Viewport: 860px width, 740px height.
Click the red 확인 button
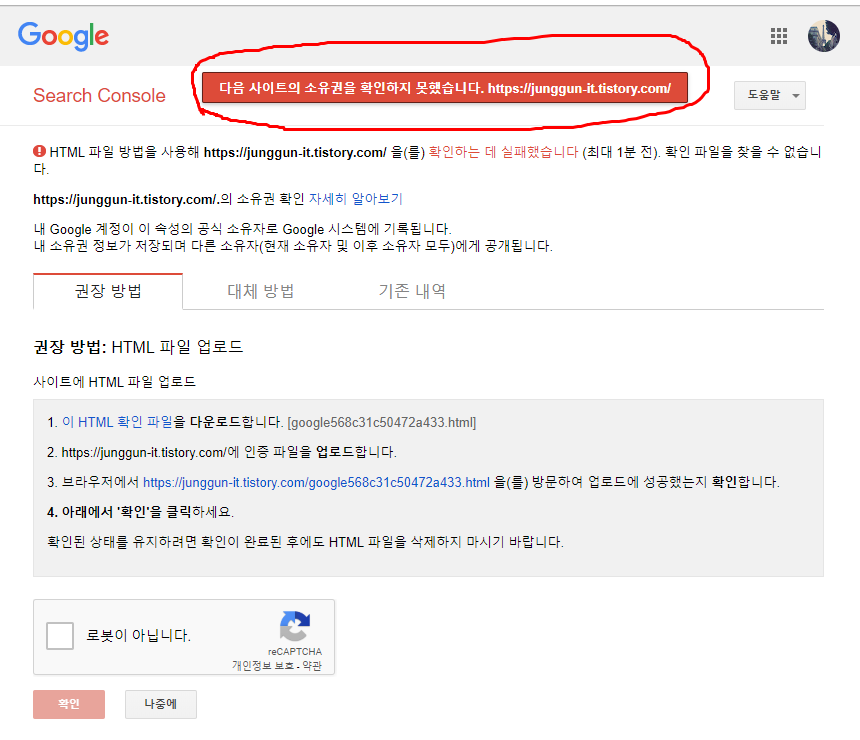pyautogui.click(x=69, y=704)
